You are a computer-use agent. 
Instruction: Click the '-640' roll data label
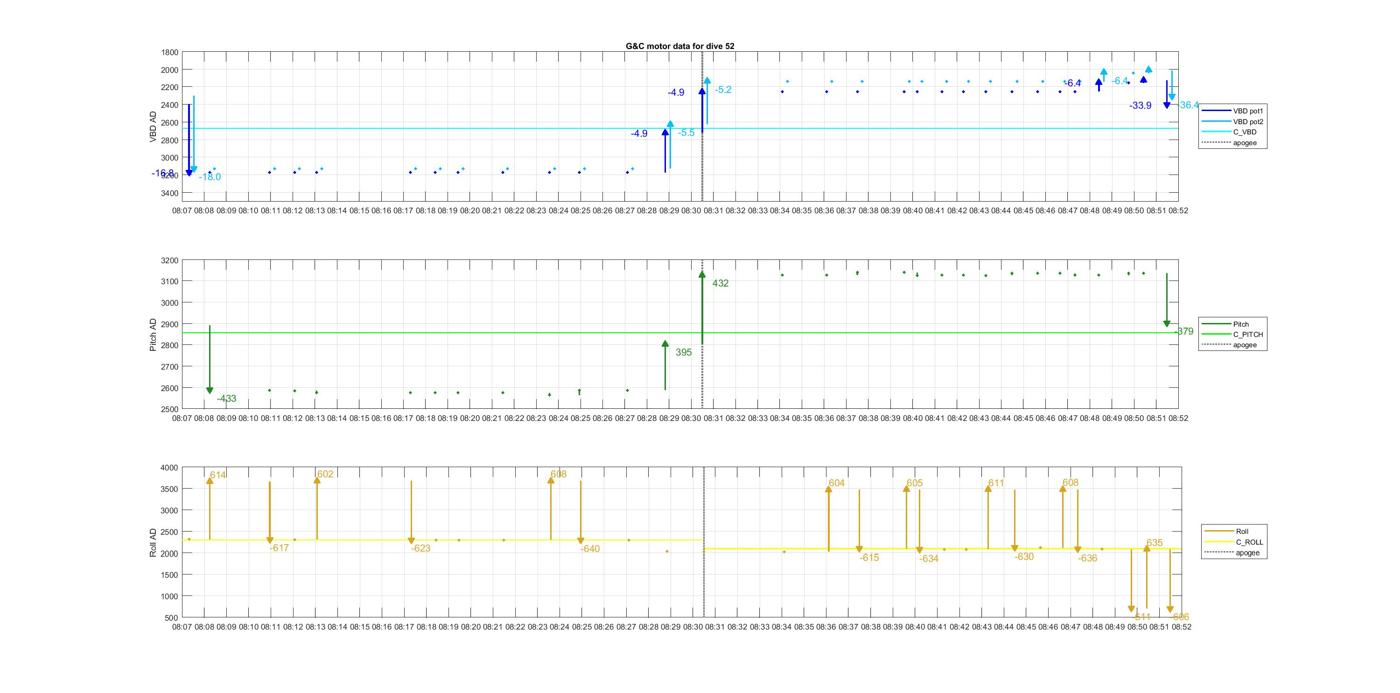point(590,548)
